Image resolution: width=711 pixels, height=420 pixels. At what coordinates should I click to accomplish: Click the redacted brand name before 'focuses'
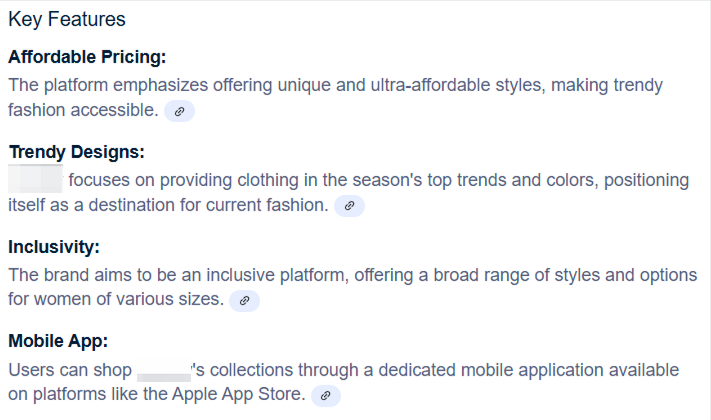coord(36,181)
